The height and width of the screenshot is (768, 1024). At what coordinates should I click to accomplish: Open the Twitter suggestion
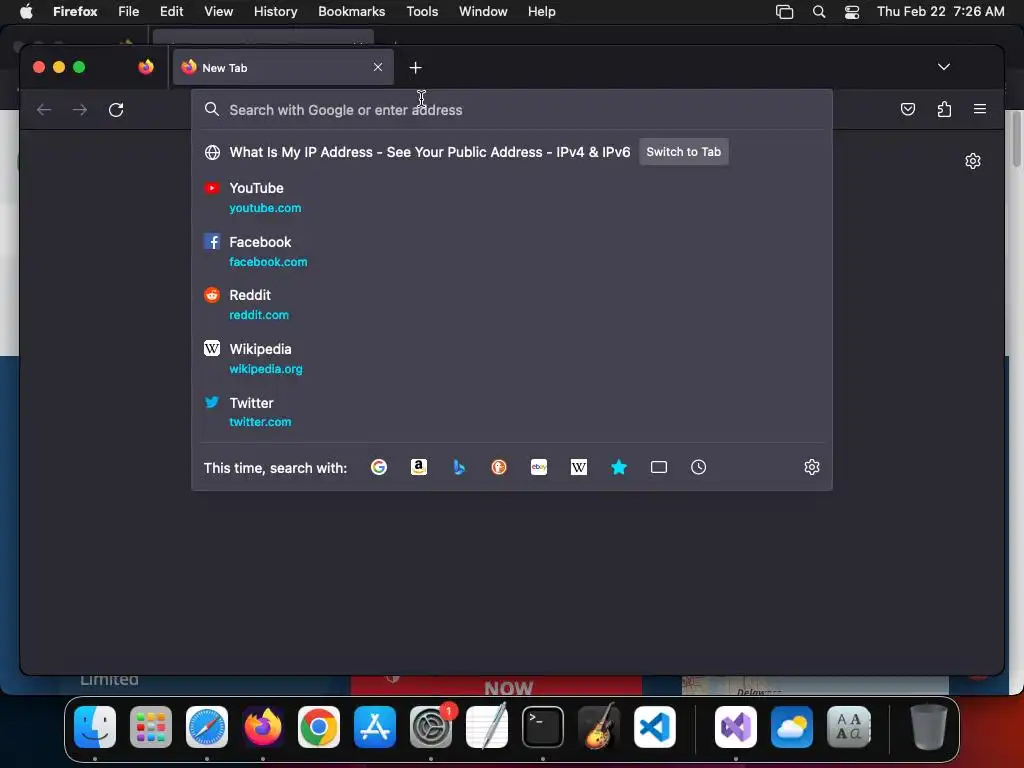(x=512, y=412)
